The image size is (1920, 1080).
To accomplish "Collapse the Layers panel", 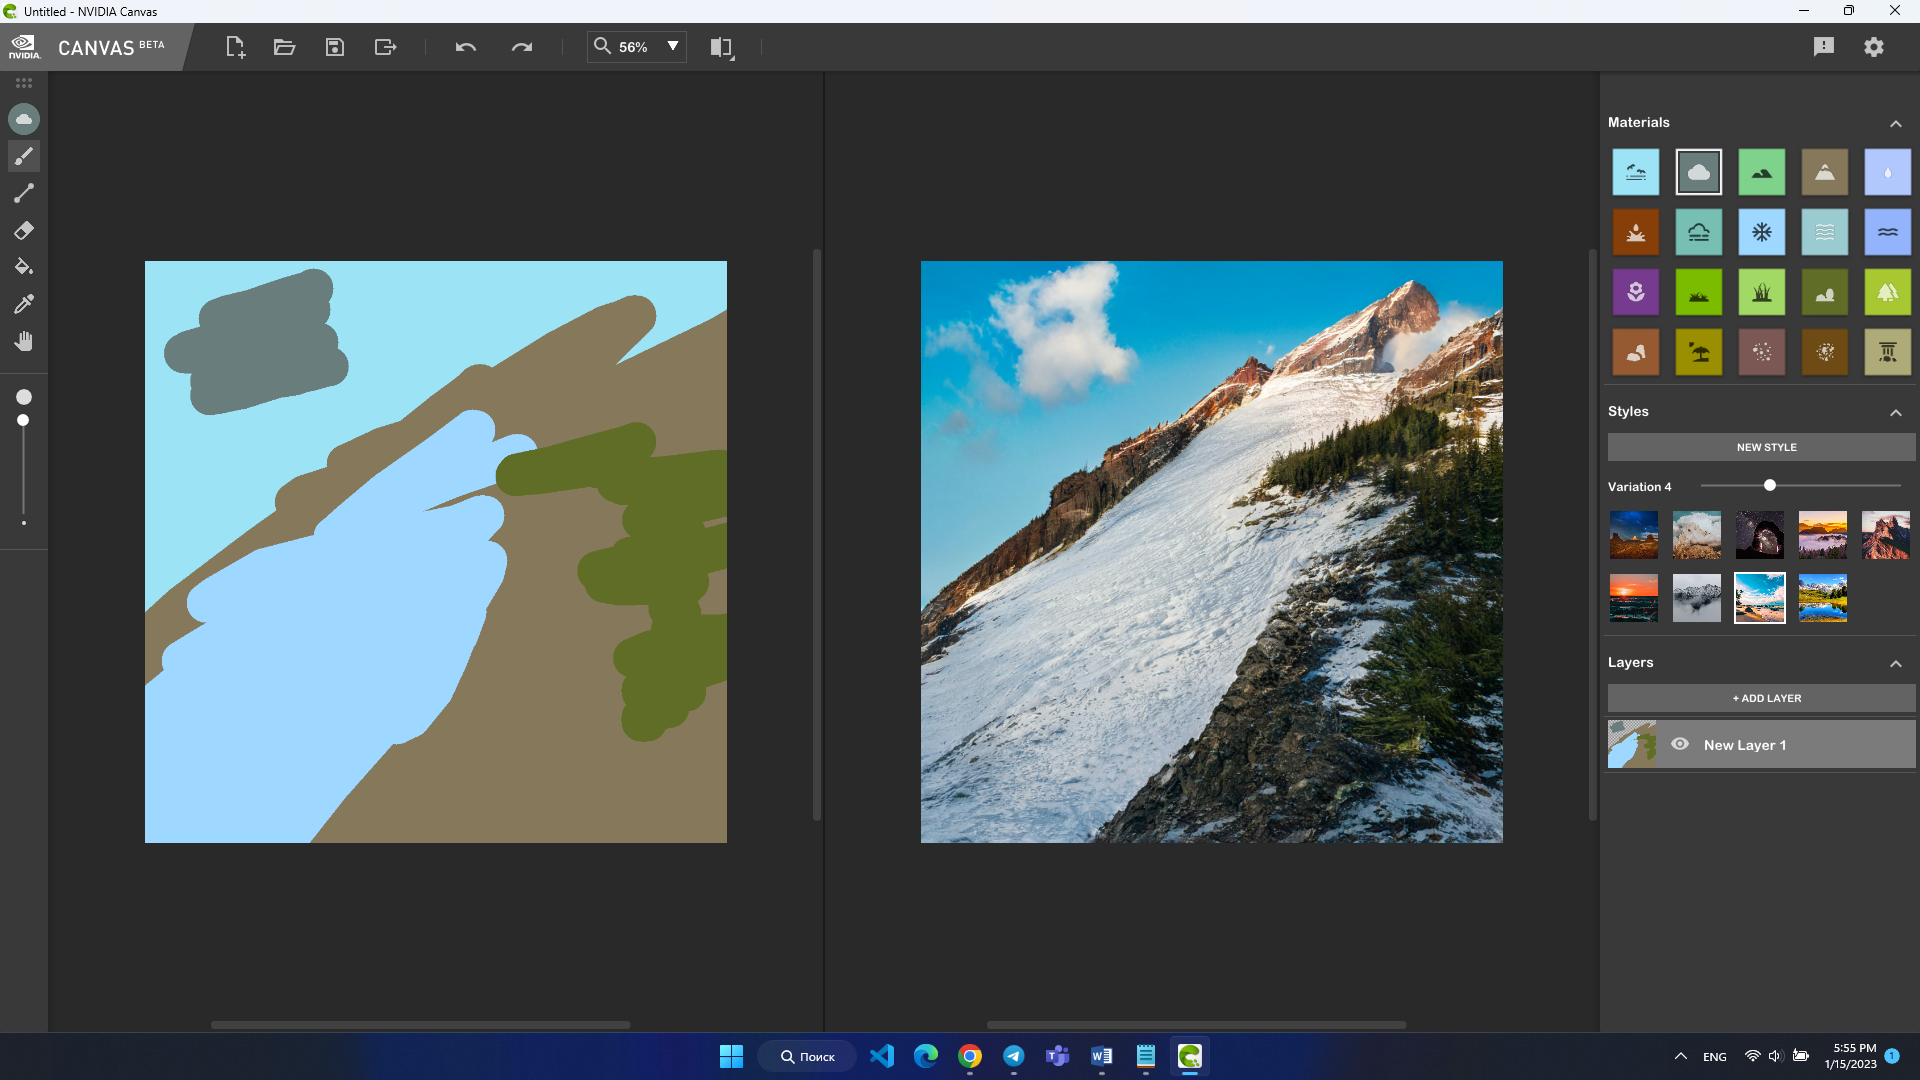I will point(1895,663).
